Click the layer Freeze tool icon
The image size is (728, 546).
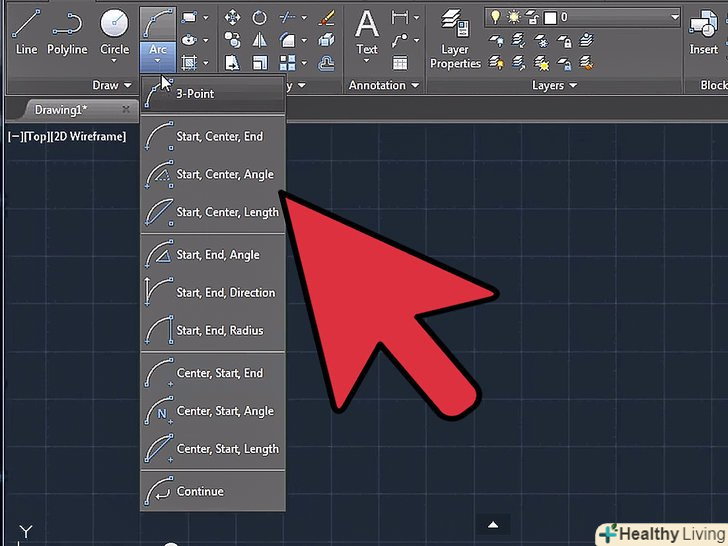[x=541, y=41]
